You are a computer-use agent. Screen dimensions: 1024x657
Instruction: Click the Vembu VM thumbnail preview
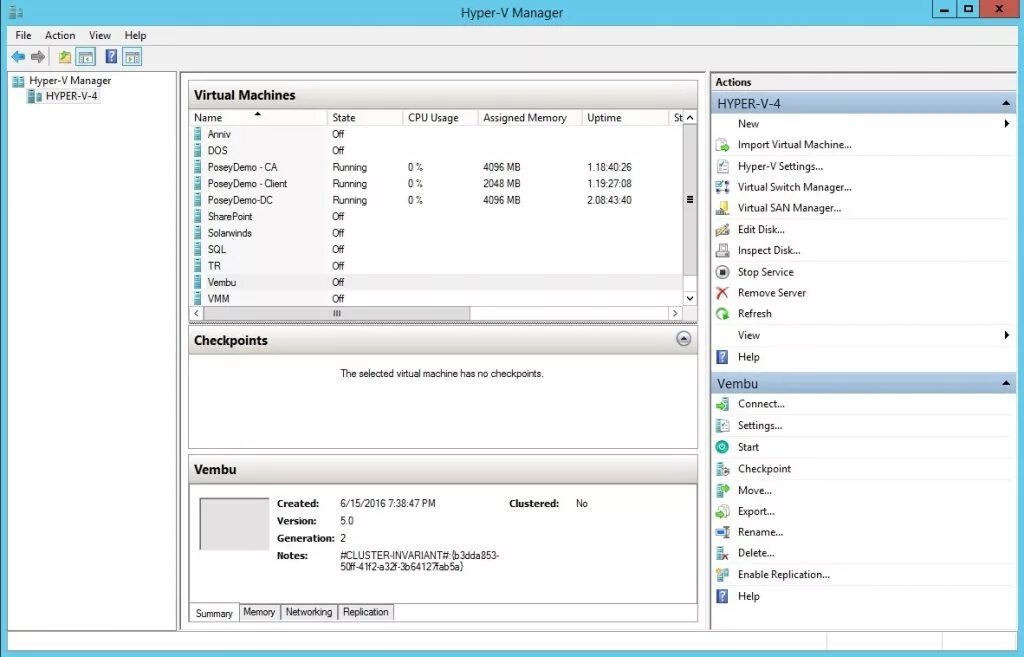pos(234,524)
